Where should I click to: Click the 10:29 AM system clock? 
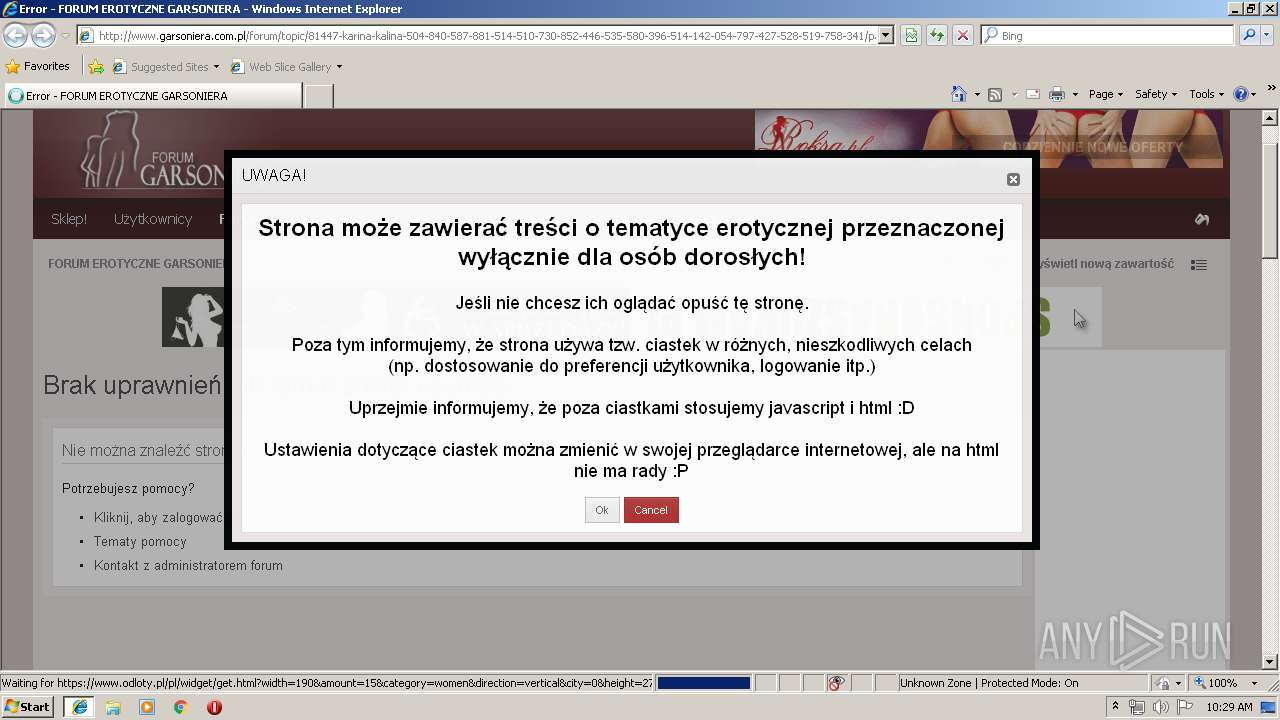click(x=1229, y=707)
